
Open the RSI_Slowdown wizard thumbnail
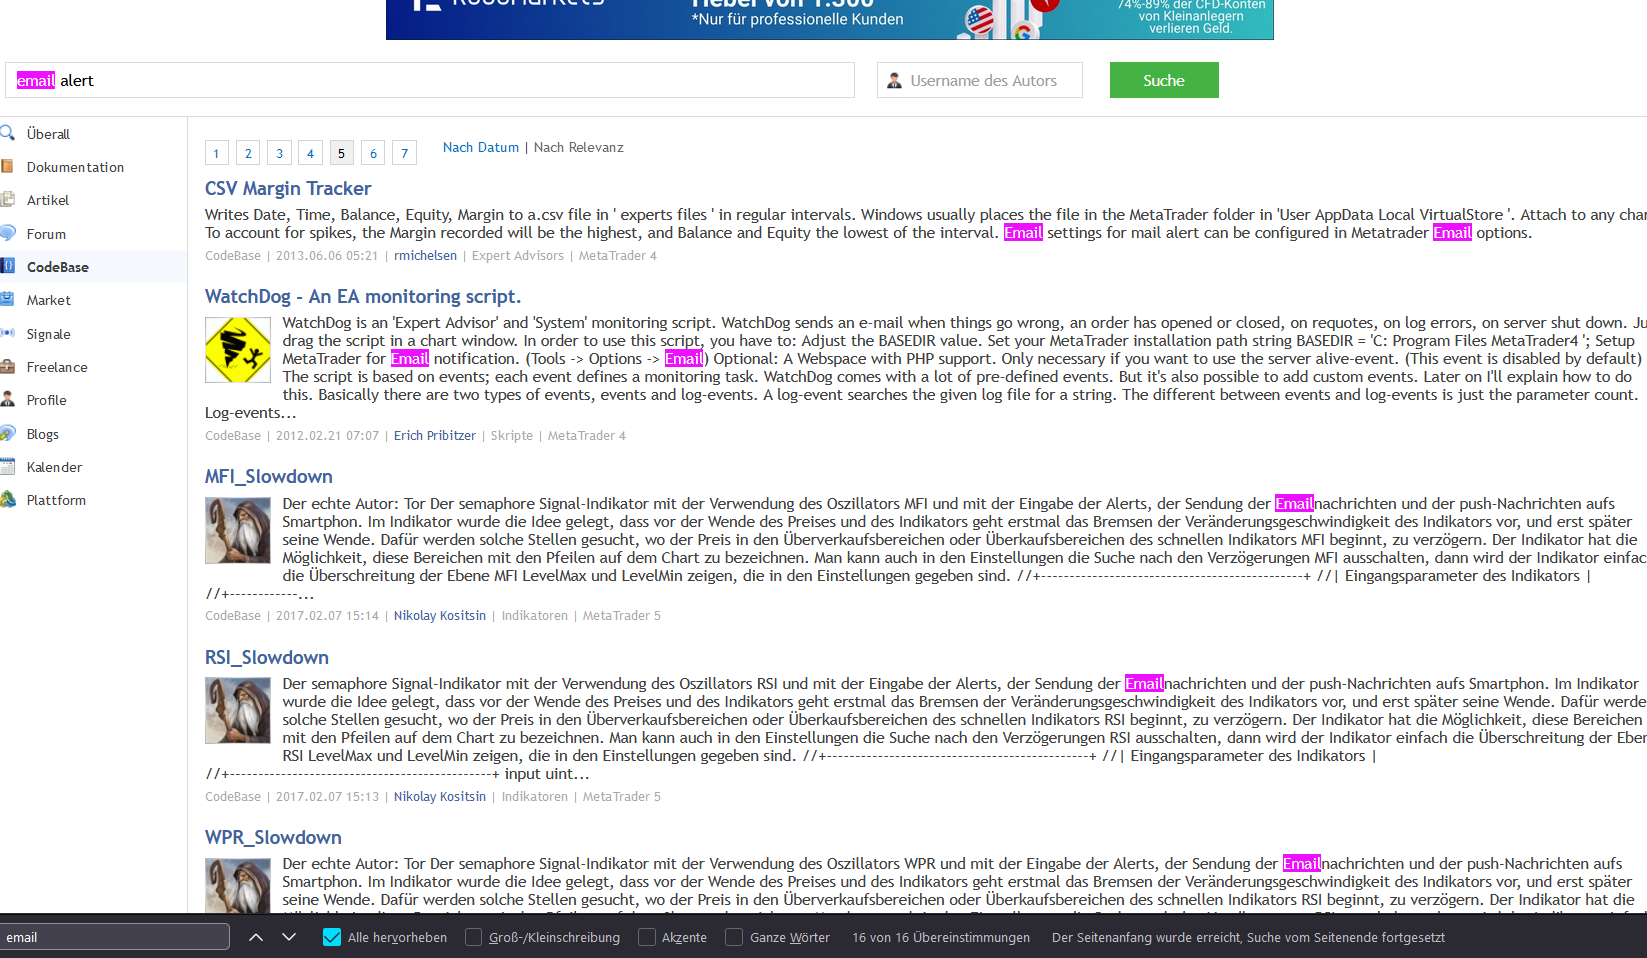coord(238,710)
